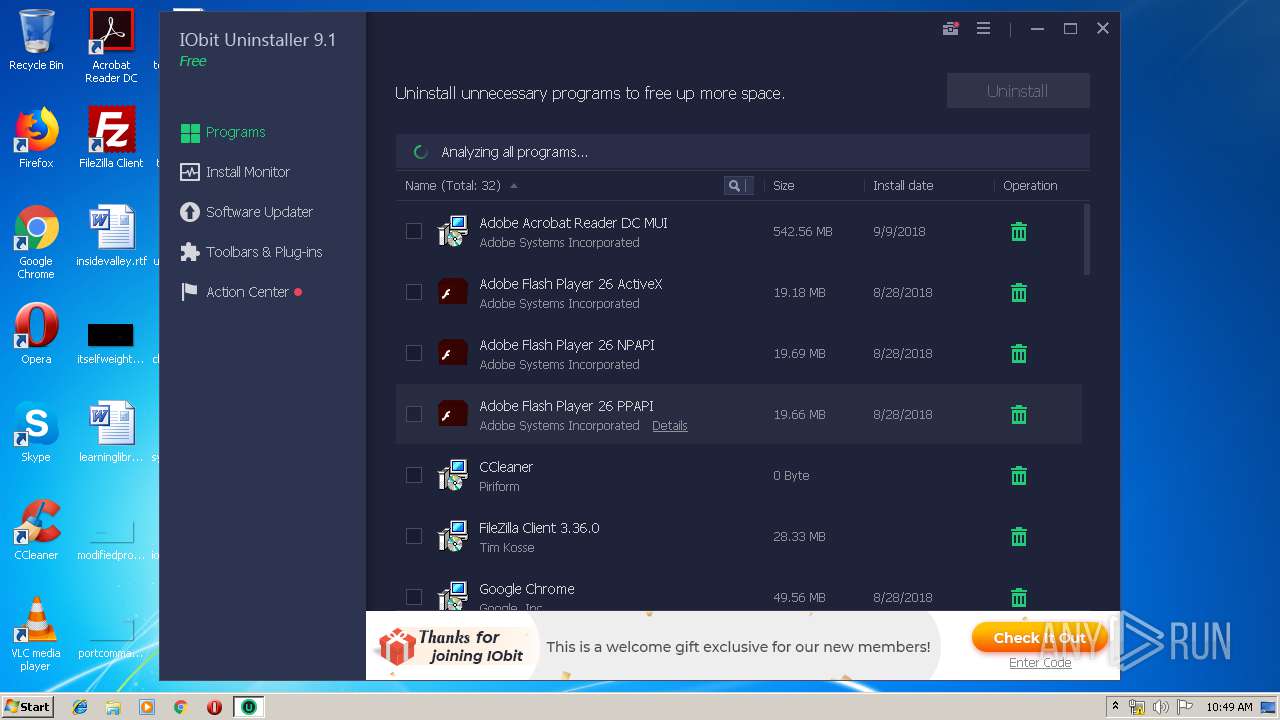This screenshot has width=1280, height=720.
Task: Click the Check It Out button
Action: [x=1039, y=638]
